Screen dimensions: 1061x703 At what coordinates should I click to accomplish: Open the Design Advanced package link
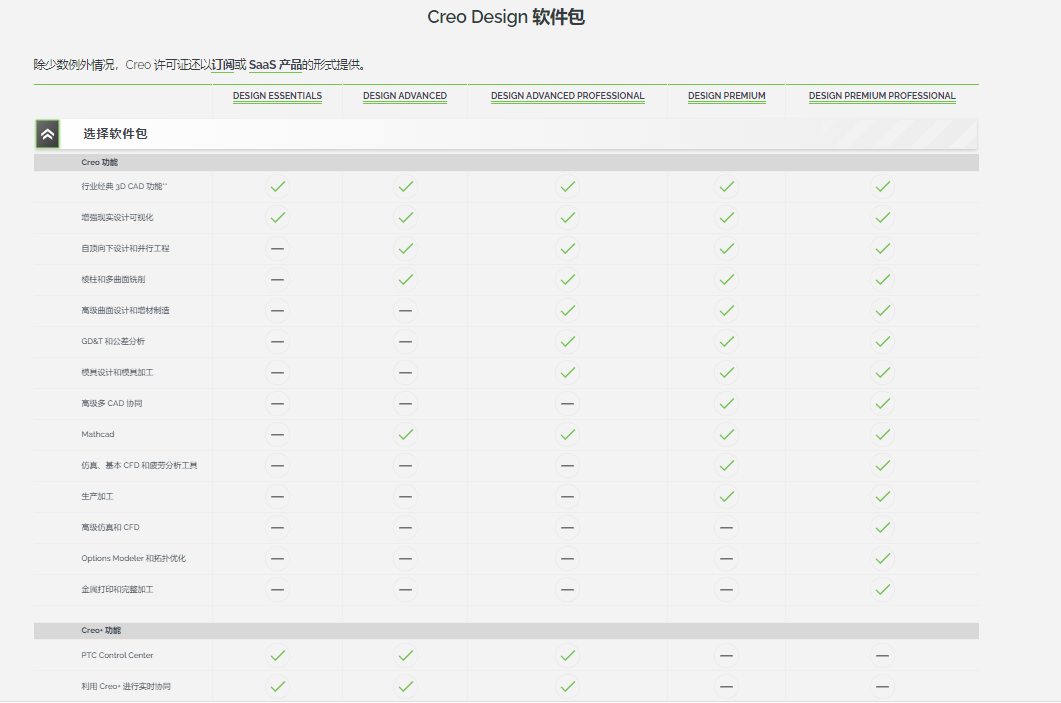point(405,96)
